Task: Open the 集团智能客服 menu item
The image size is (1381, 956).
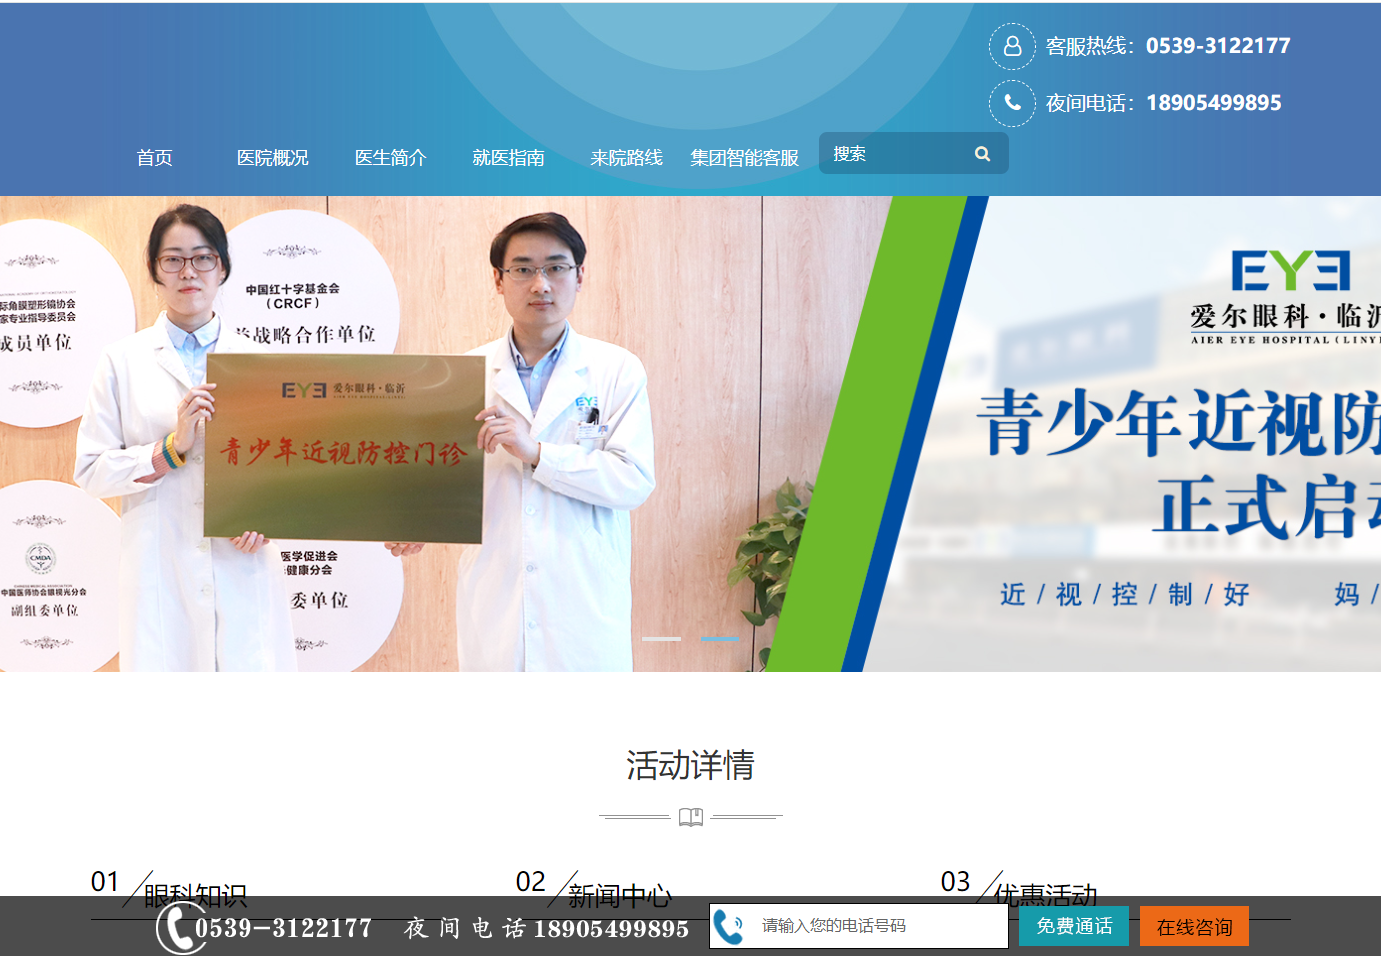Action: pos(745,158)
